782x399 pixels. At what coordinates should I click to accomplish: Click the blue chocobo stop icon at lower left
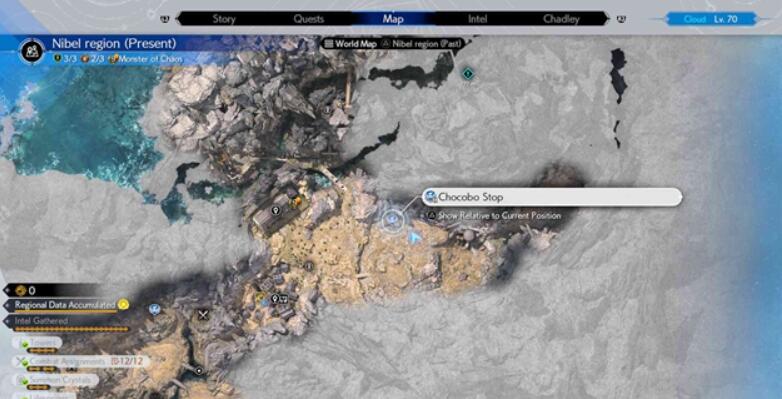155,310
